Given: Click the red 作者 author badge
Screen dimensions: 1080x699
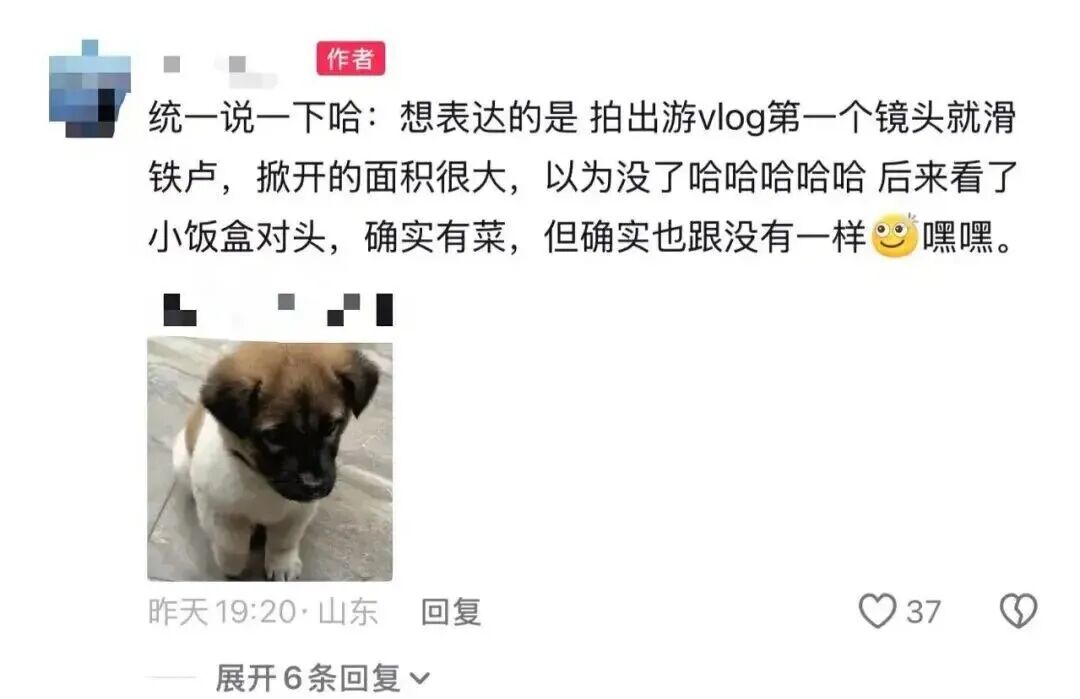Looking at the screenshot, I should (x=351, y=59).
